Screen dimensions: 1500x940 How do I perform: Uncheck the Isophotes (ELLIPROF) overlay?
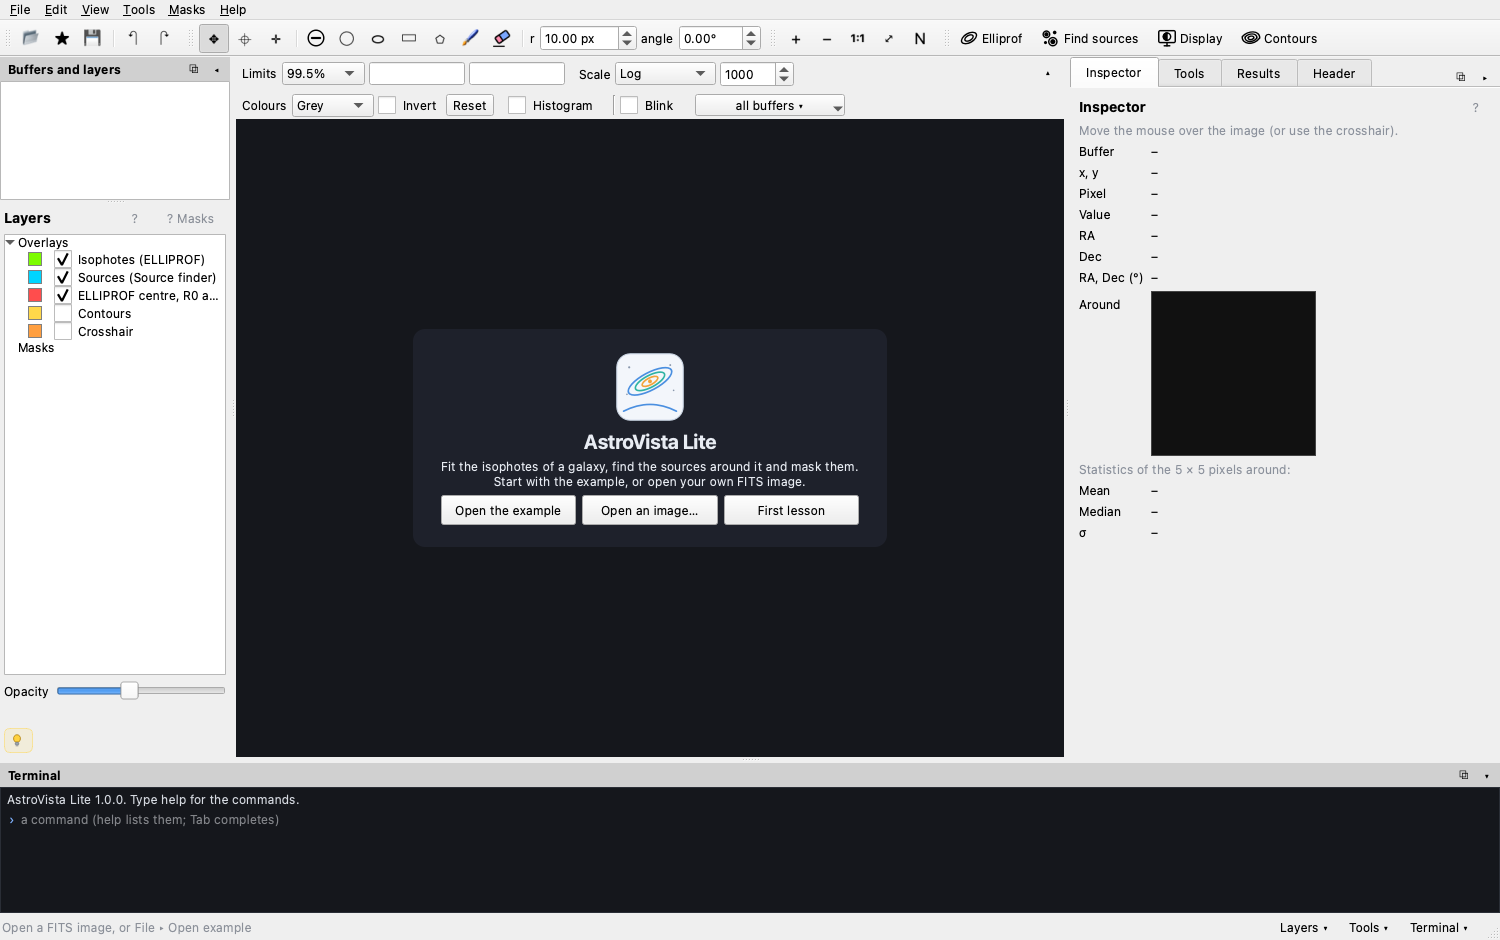(63, 260)
